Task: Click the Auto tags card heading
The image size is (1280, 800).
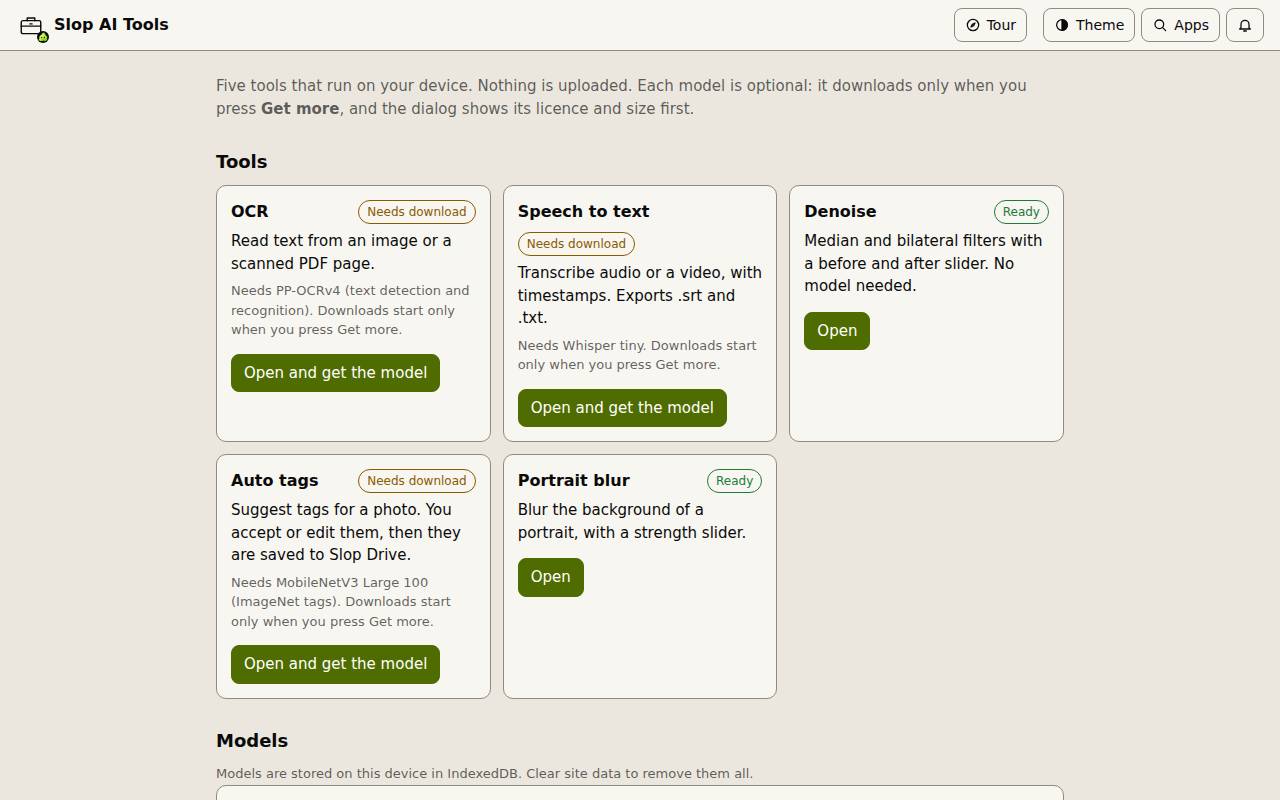Action: [x=274, y=480]
